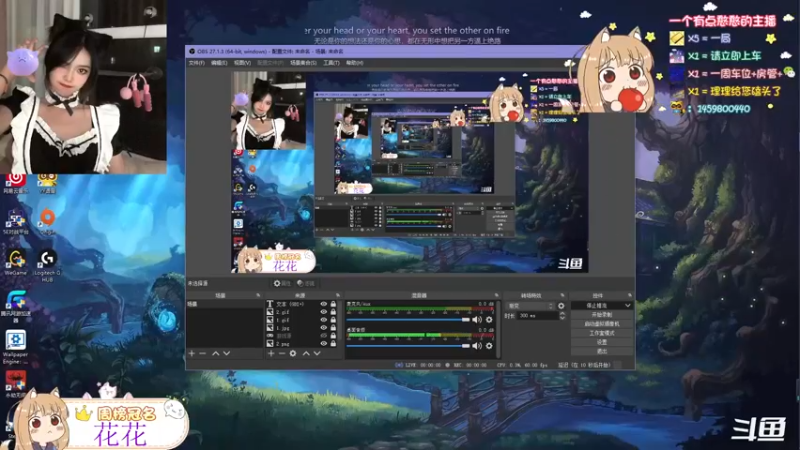Add a new scene with plus icon
This screenshot has height=450, width=800.
pyautogui.click(x=191, y=353)
